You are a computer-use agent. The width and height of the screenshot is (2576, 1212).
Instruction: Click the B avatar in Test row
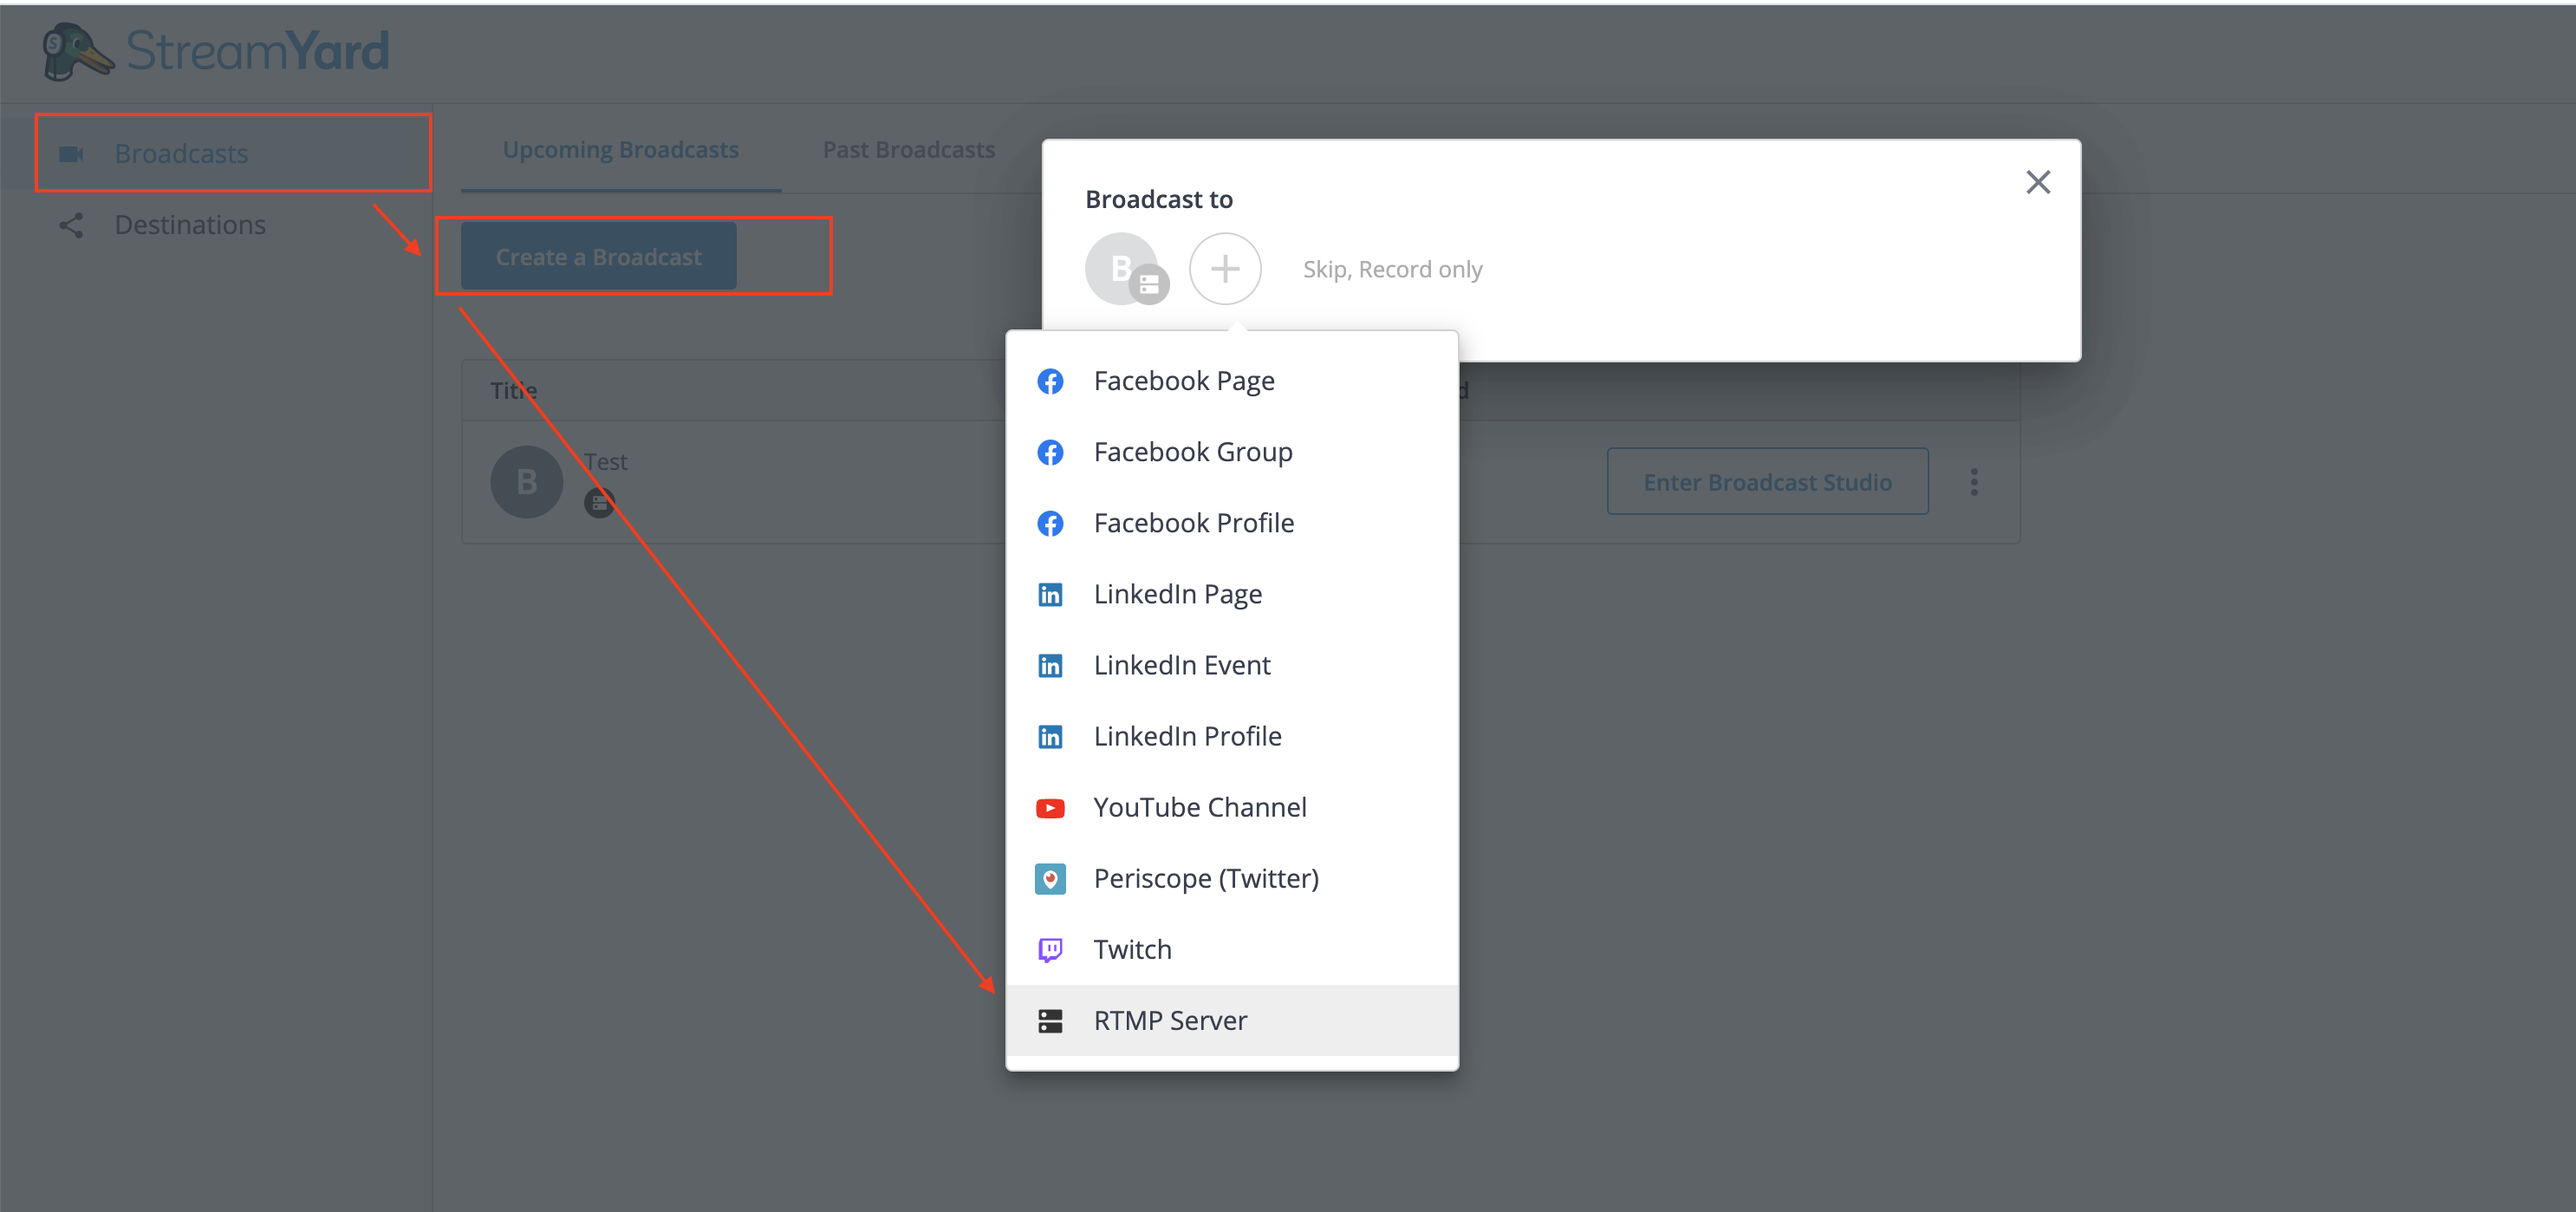click(x=527, y=482)
